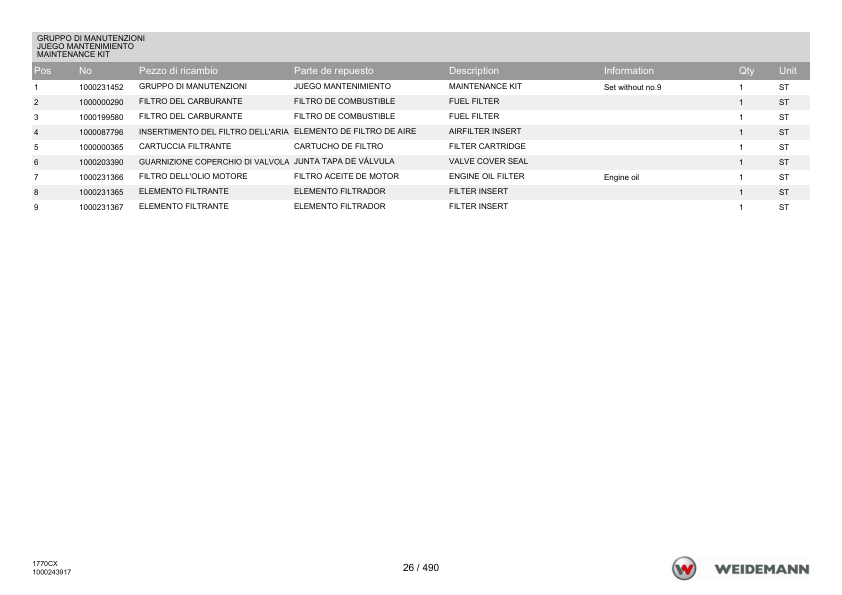This screenshot has height=595, width=842.
Task: Select part number 1000231452
Action: (101, 87)
